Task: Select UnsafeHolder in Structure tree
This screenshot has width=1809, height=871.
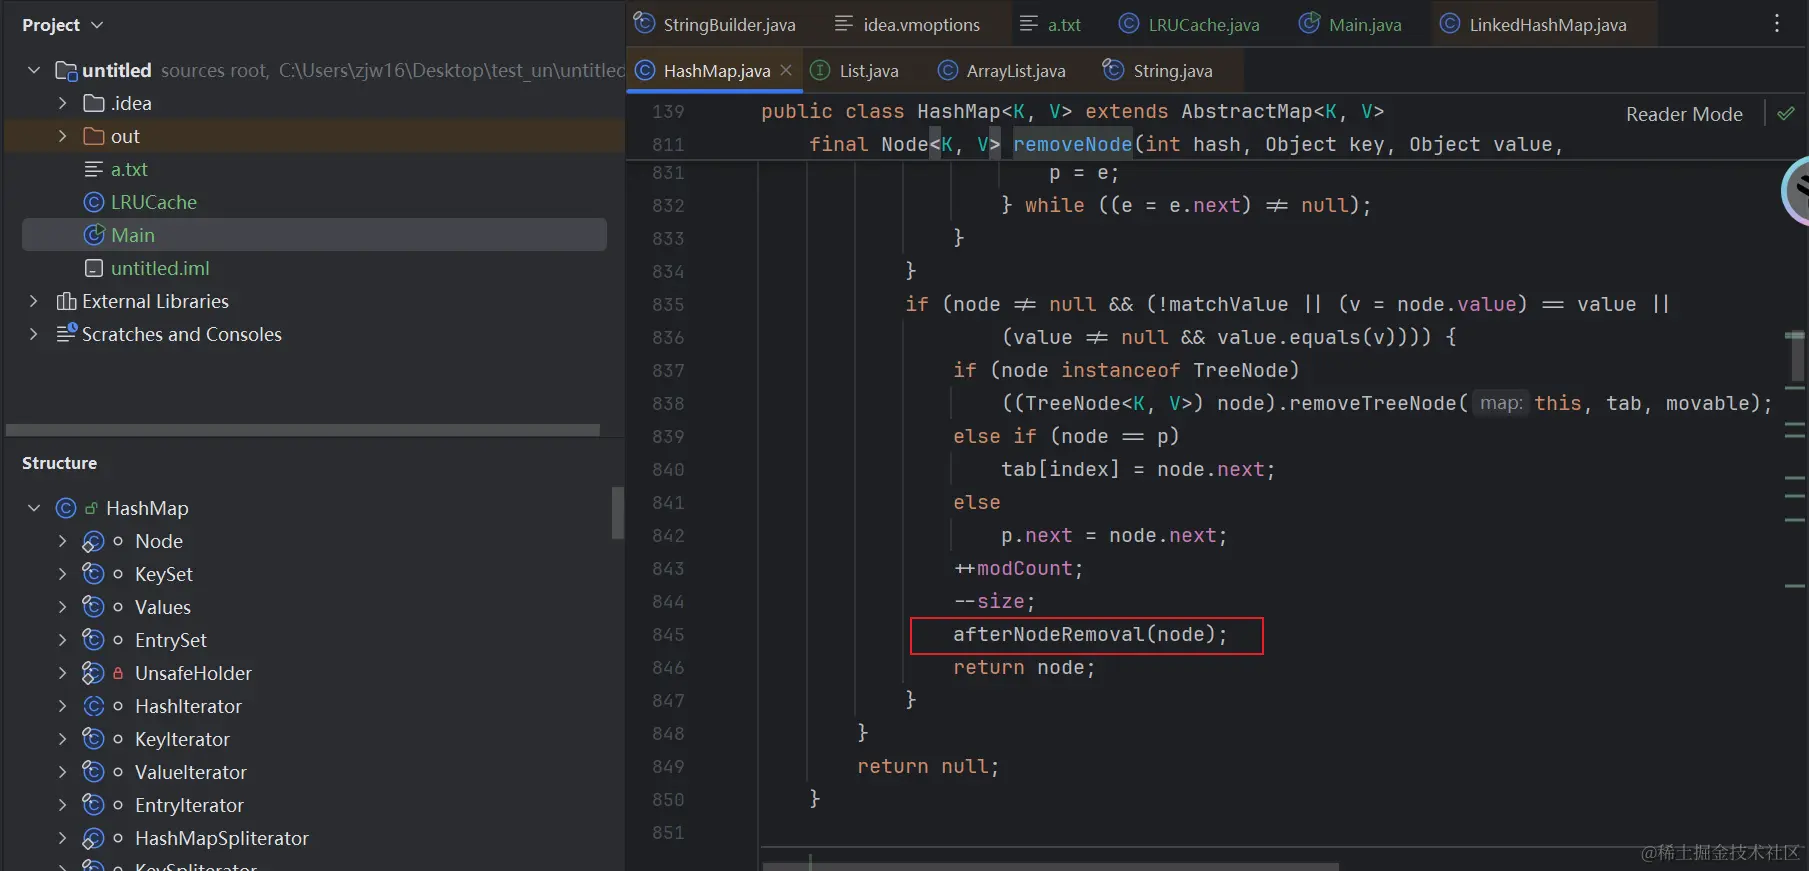Action: [193, 673]
